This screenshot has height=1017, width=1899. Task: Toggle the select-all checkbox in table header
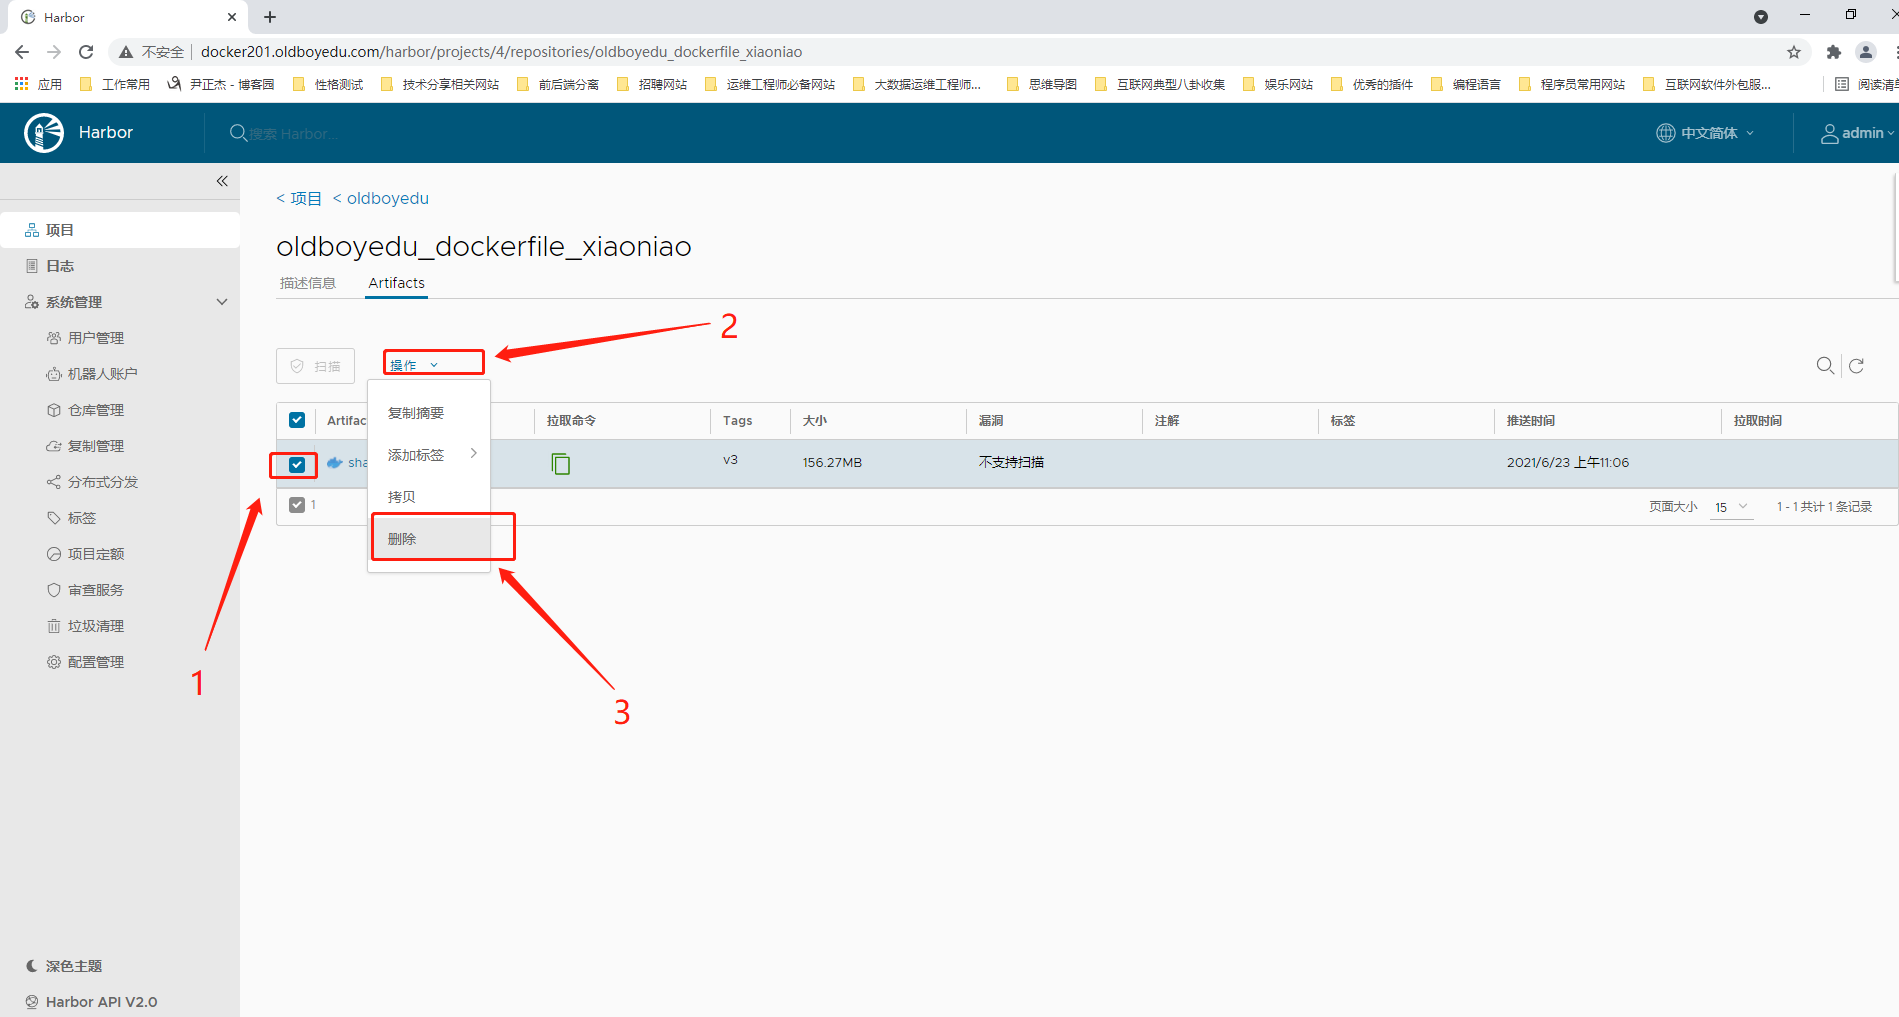tap(297, 420)
